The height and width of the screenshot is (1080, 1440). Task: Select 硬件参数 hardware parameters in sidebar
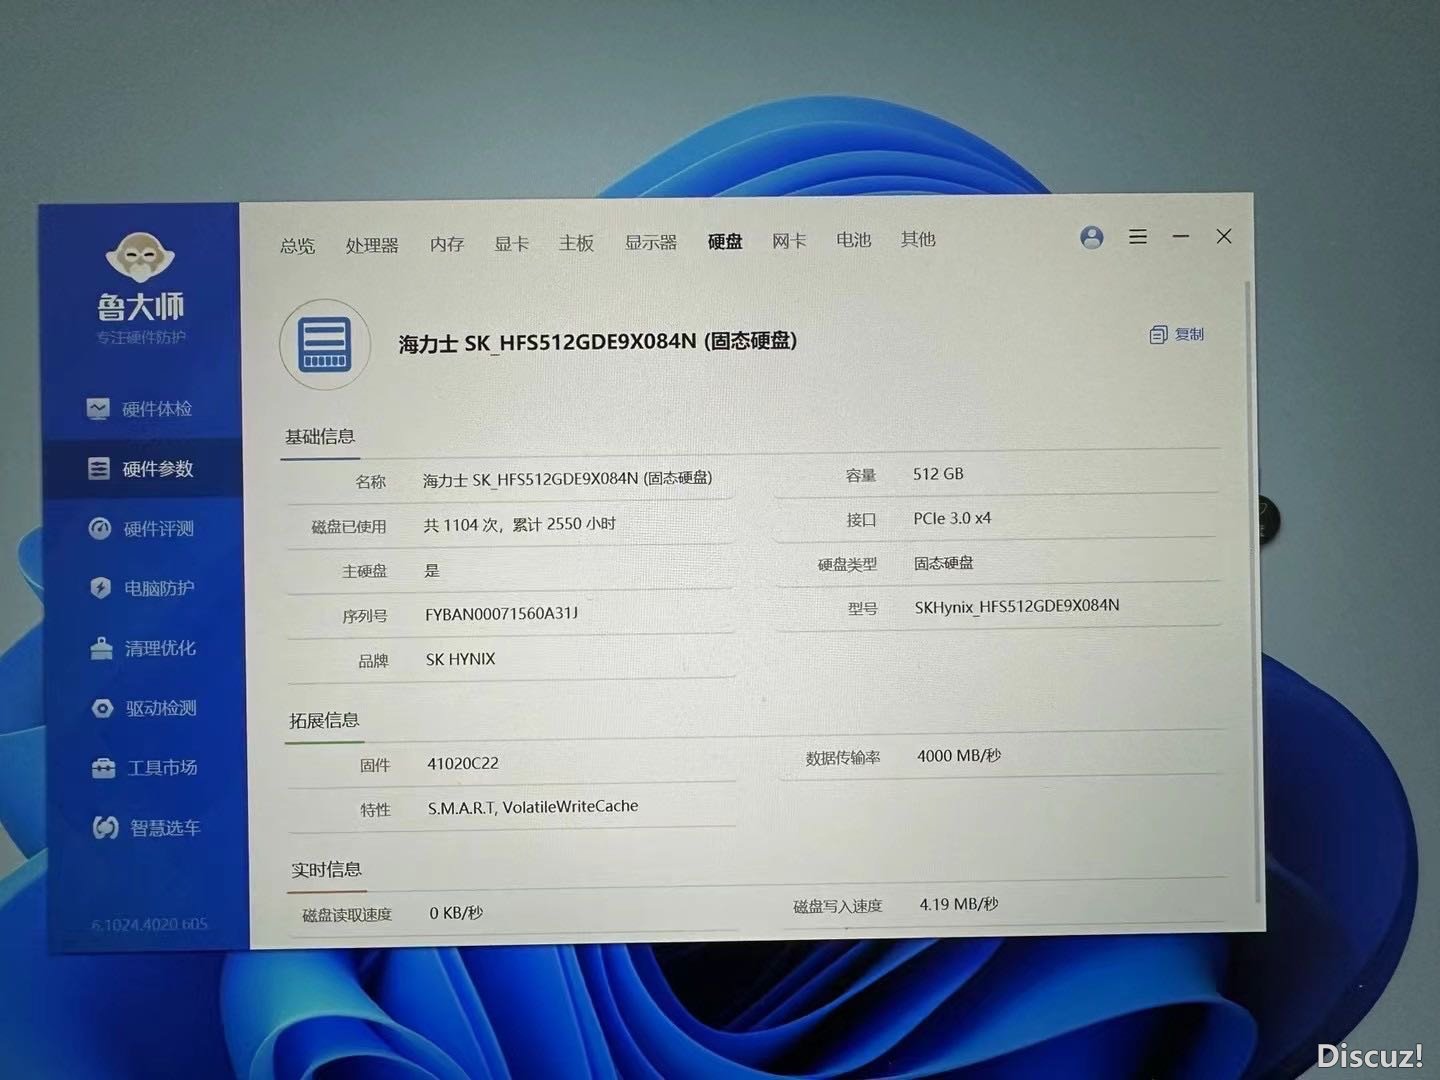[x=141, y=469]
